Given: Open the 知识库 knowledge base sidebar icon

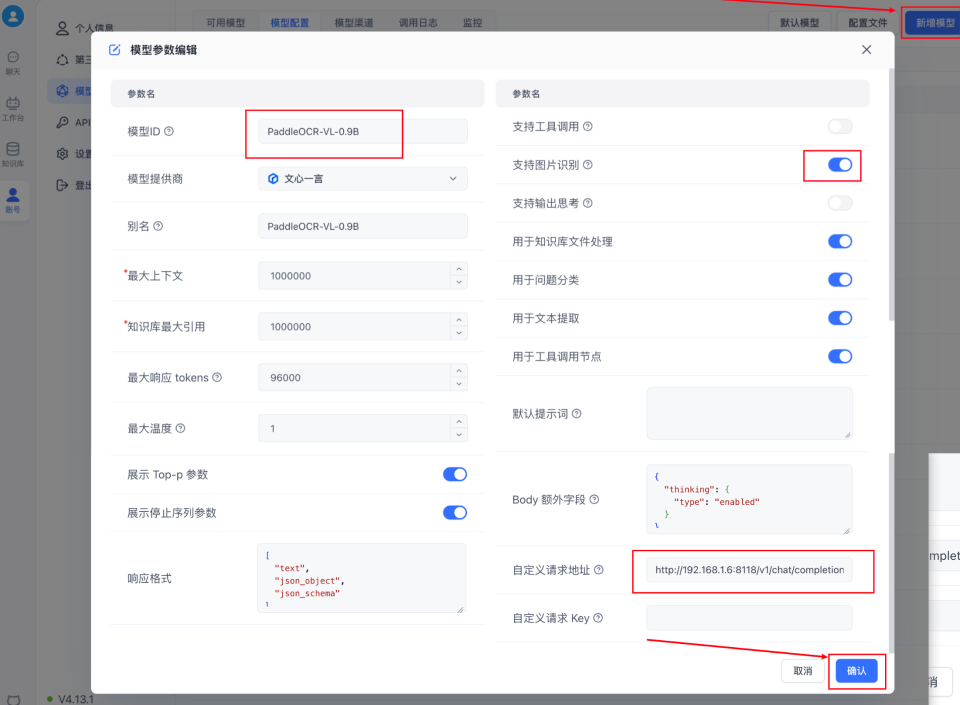Looking at the screenshot, I should [12, 150].
